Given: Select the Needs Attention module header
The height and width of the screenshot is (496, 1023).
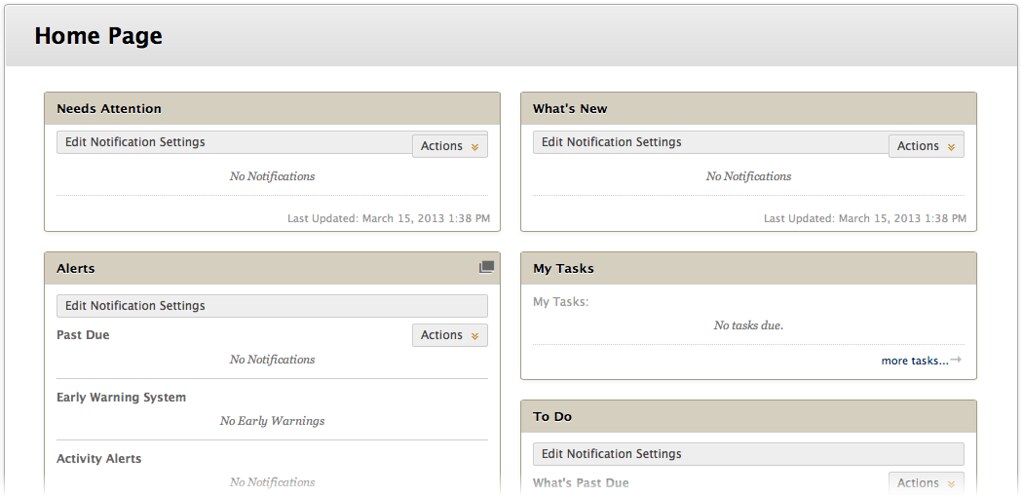Looking at the screenshot, I should [272, 108].
